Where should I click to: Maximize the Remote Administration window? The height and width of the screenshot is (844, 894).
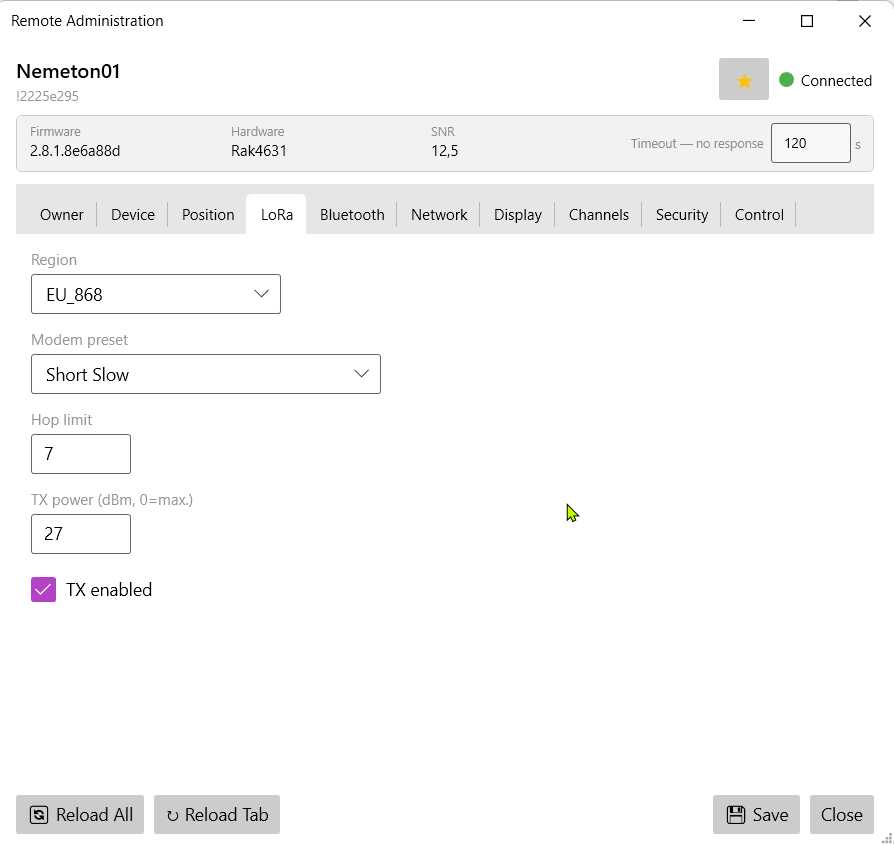(x=807, y=21)
